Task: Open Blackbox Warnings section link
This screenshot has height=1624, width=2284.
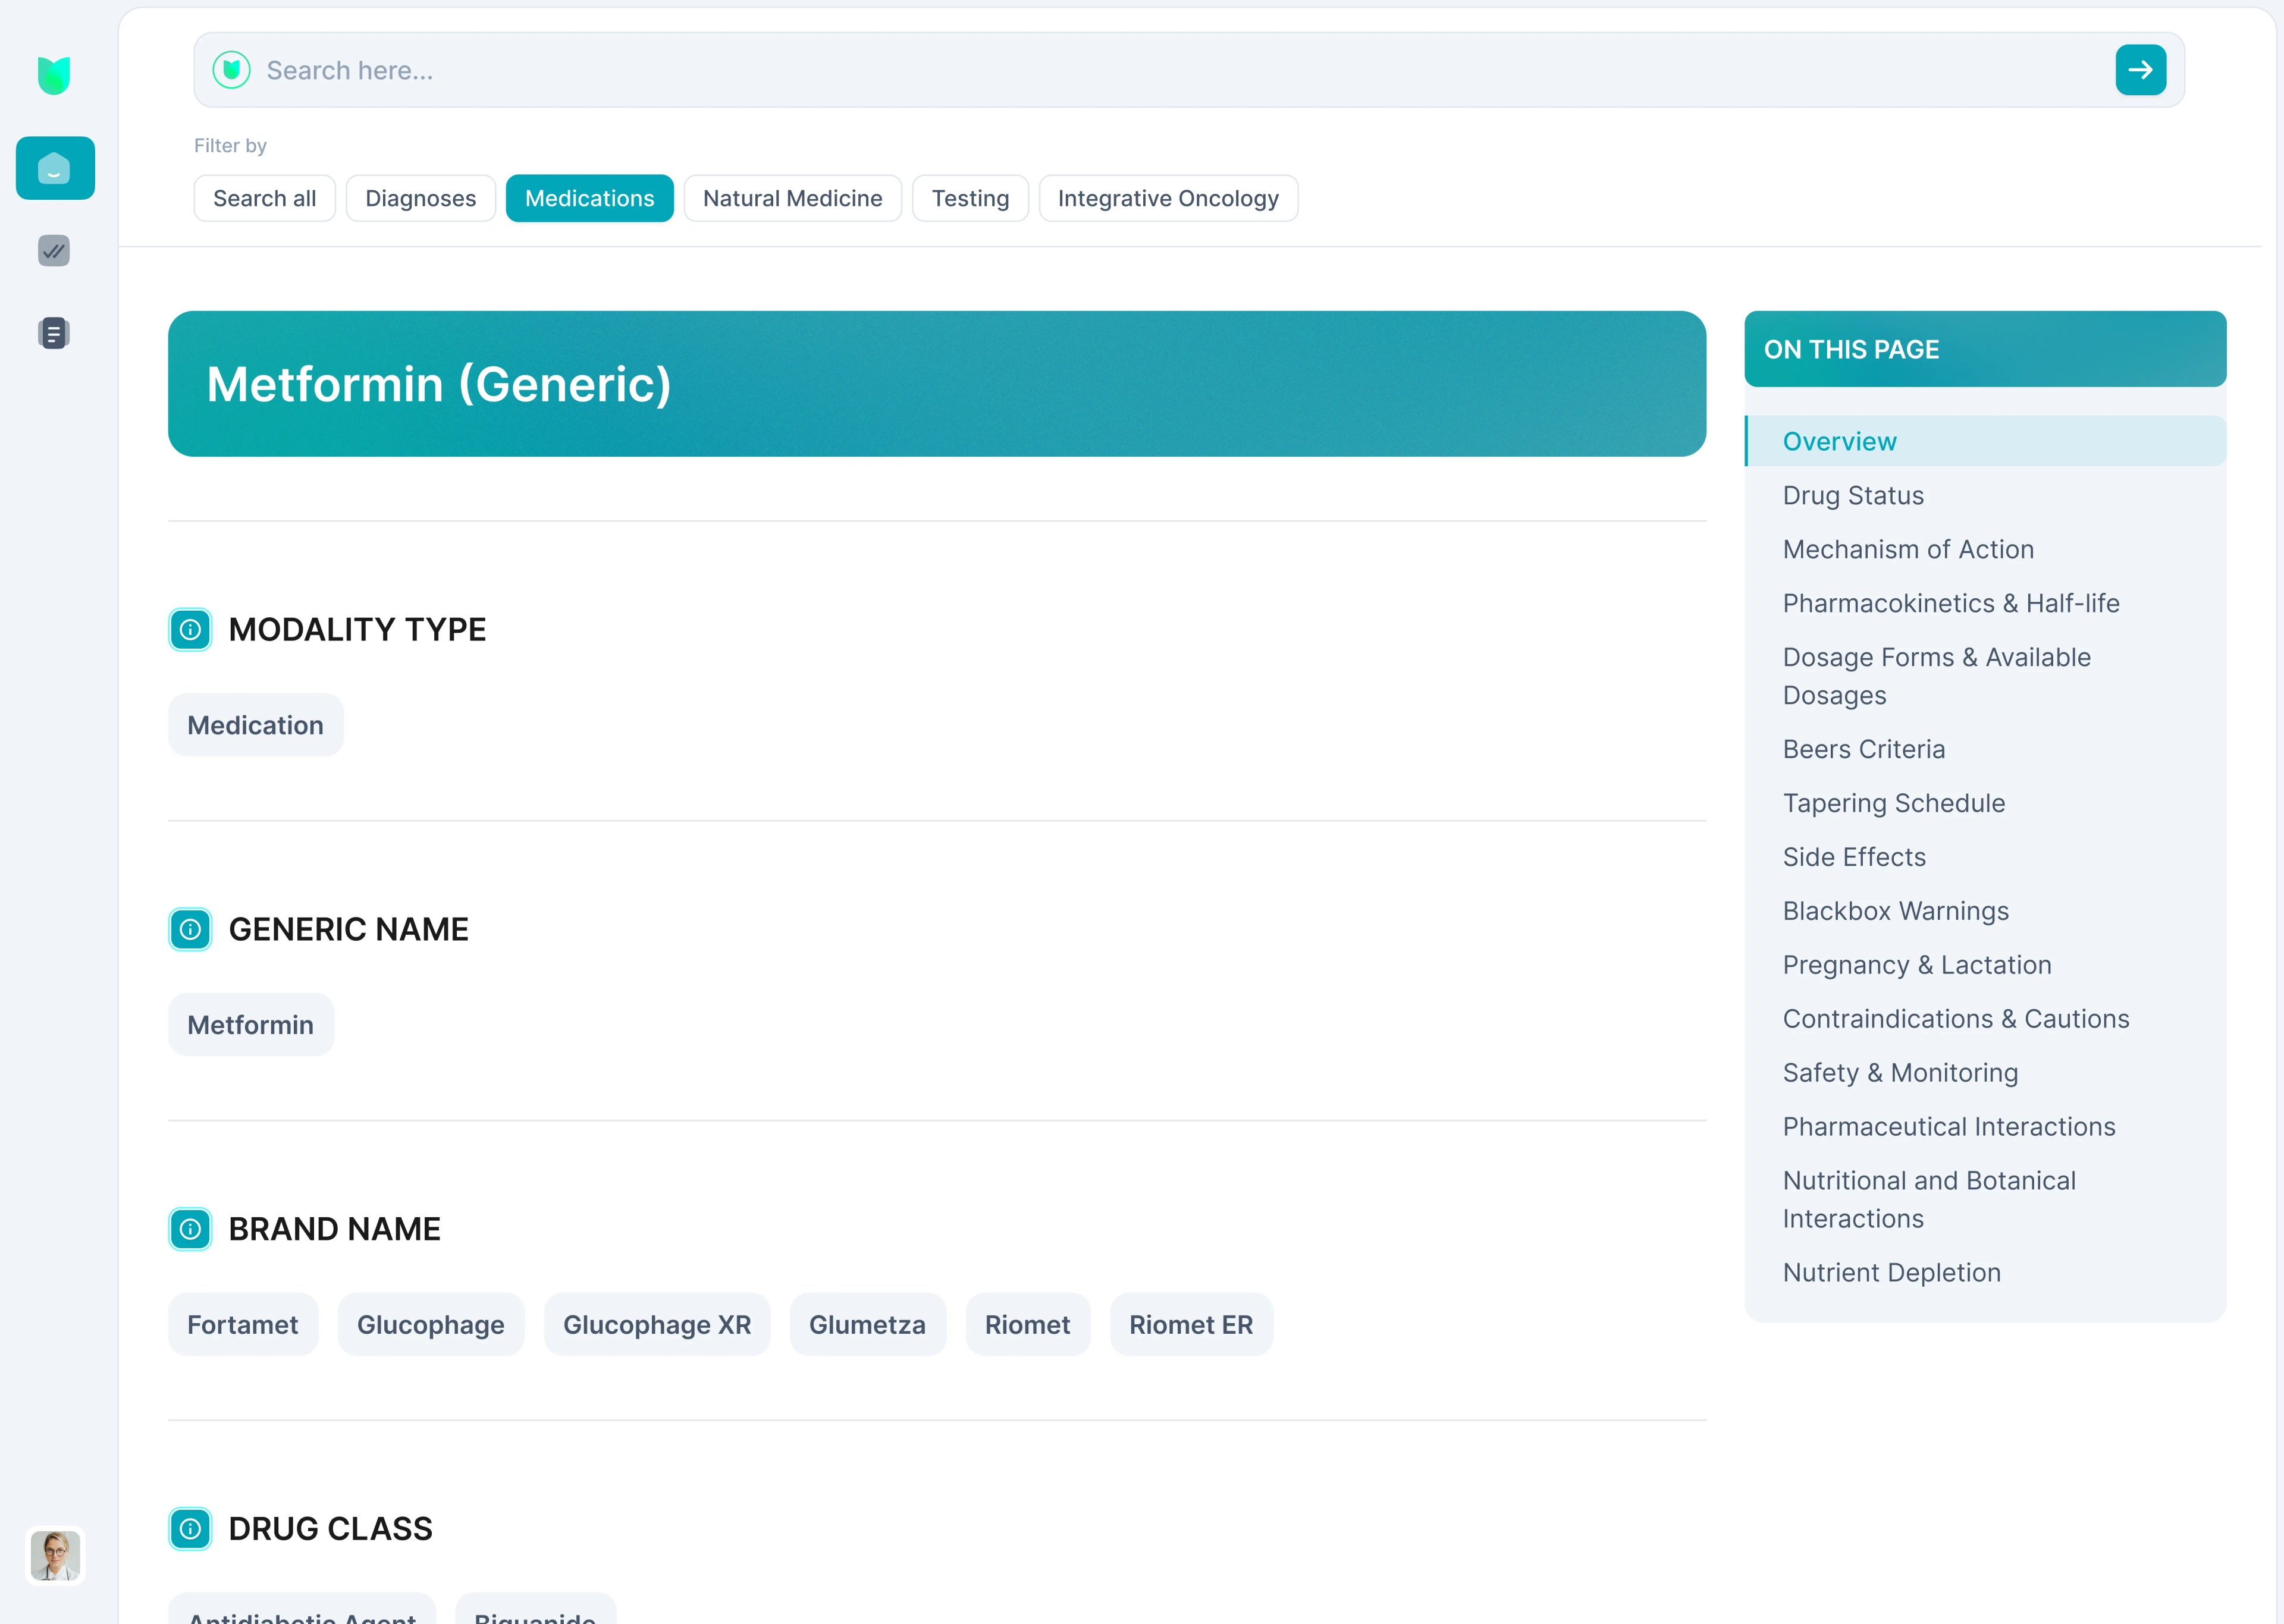Action: pos(1896,911)
